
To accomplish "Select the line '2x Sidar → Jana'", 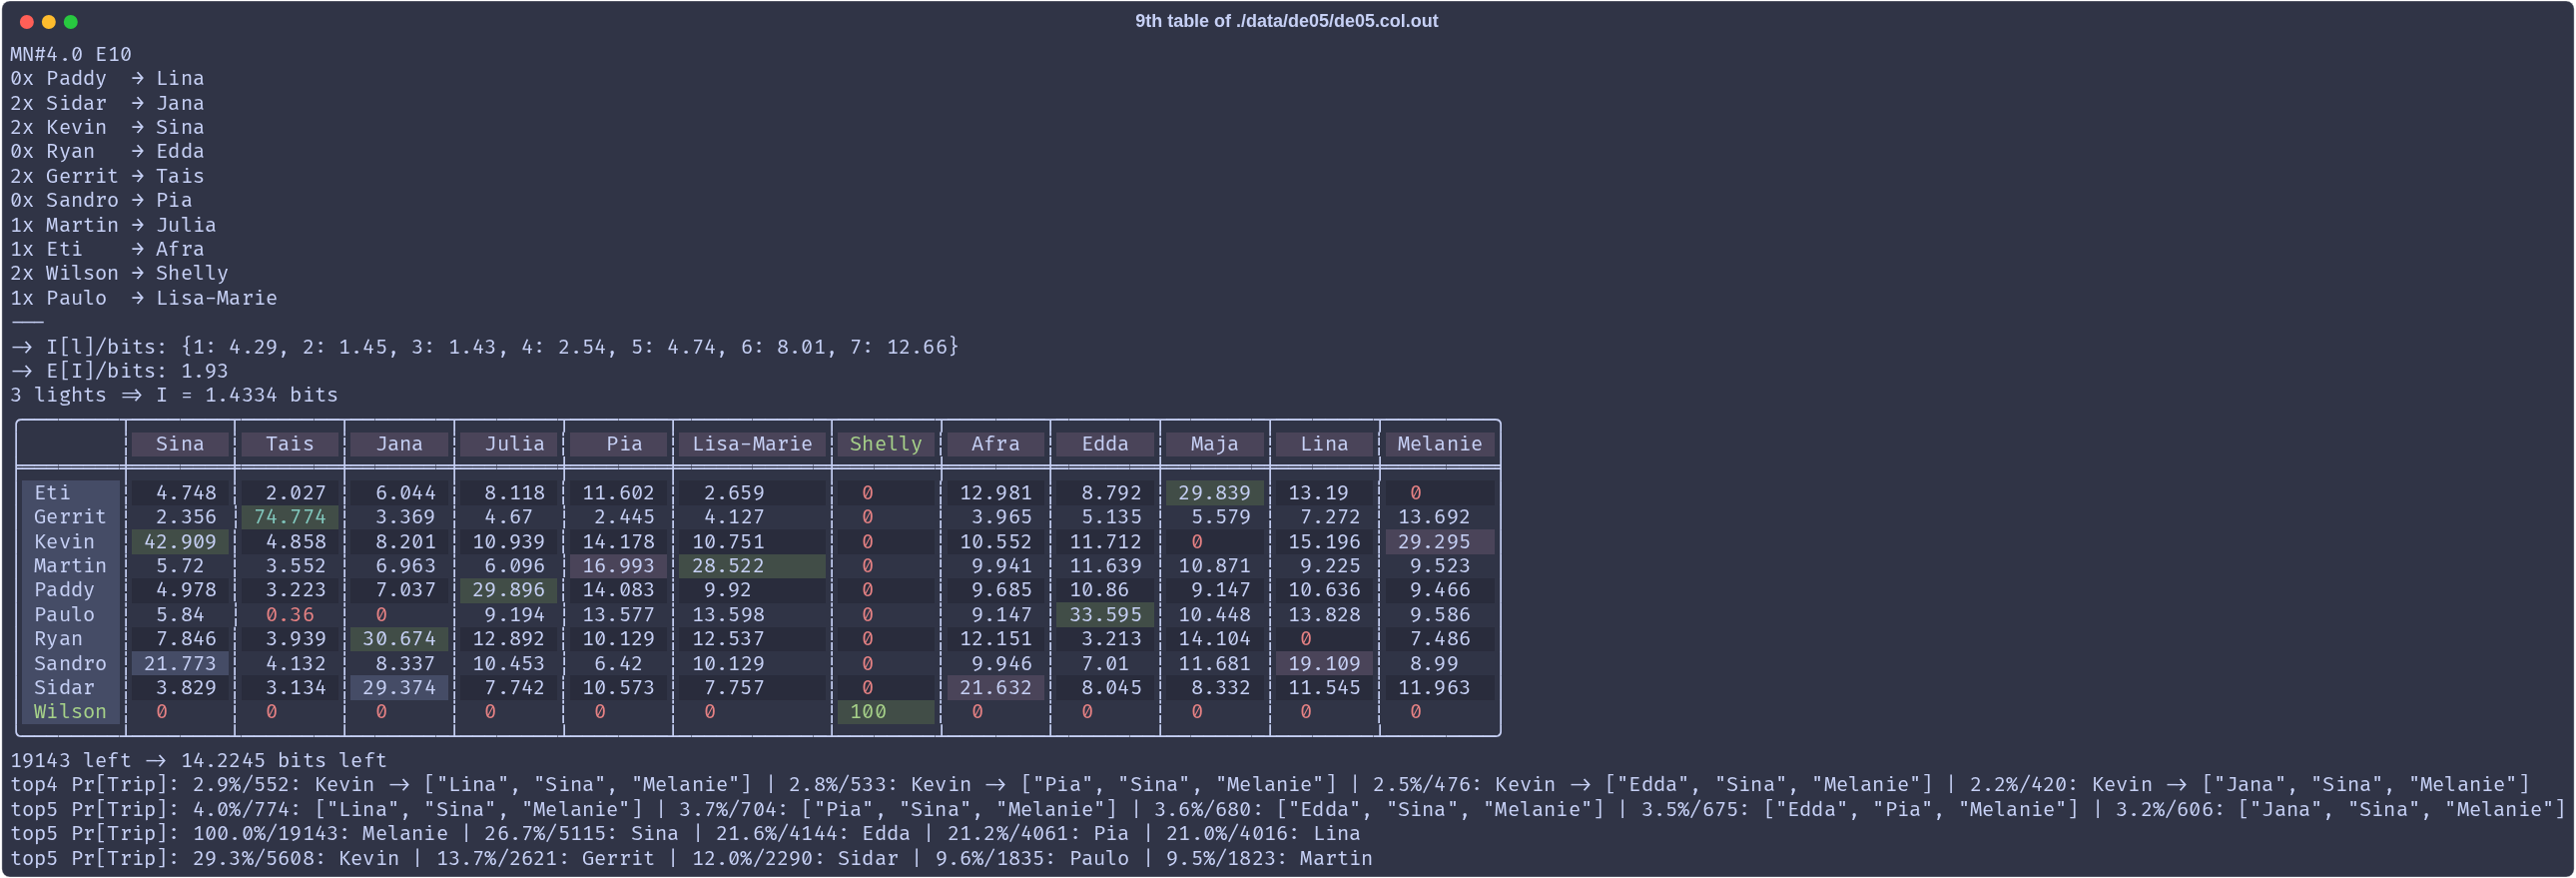I will (x=107, y=103).
